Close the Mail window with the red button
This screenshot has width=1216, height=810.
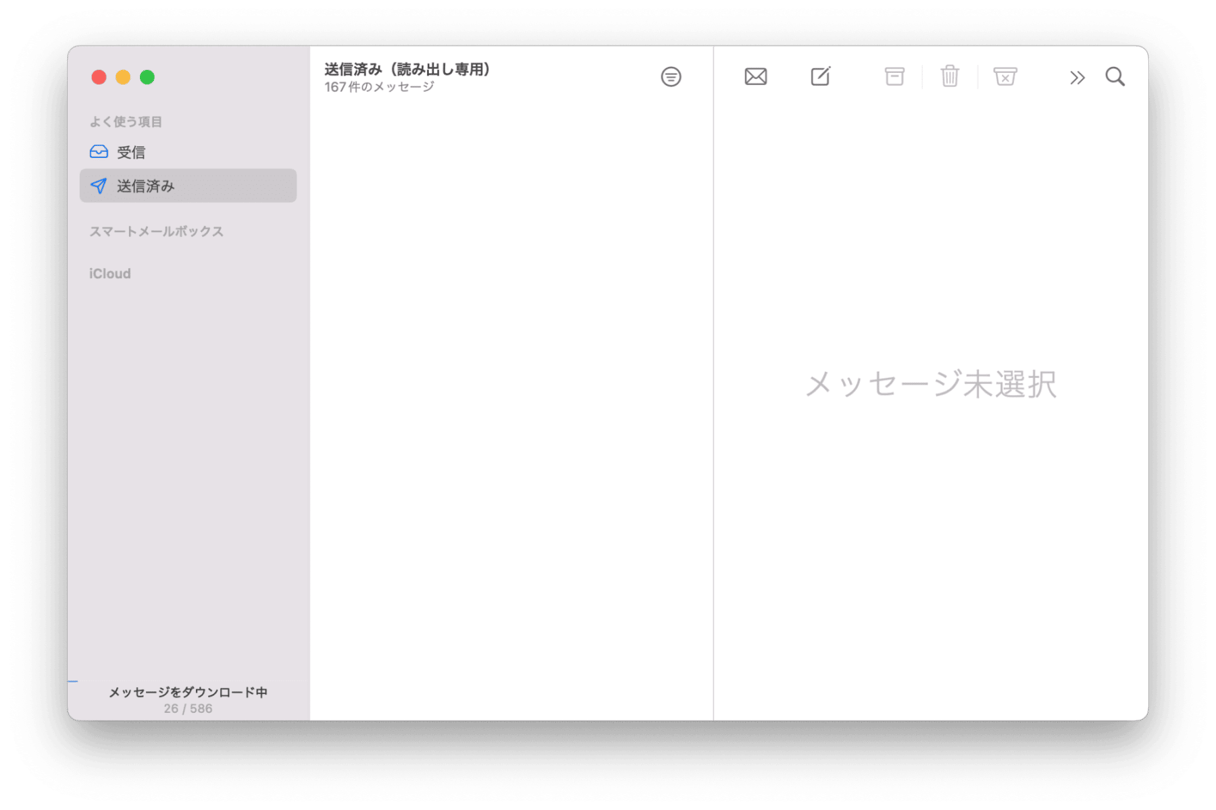(x=99, y=78)
